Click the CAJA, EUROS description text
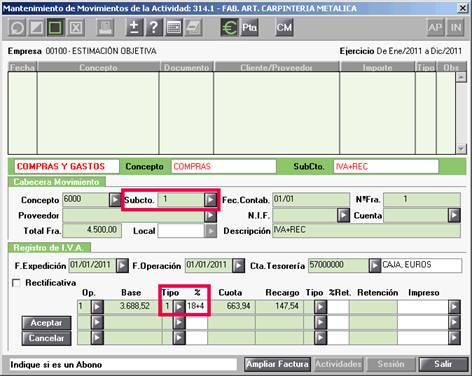Screen dimensions: 472x376 point(407,265)
